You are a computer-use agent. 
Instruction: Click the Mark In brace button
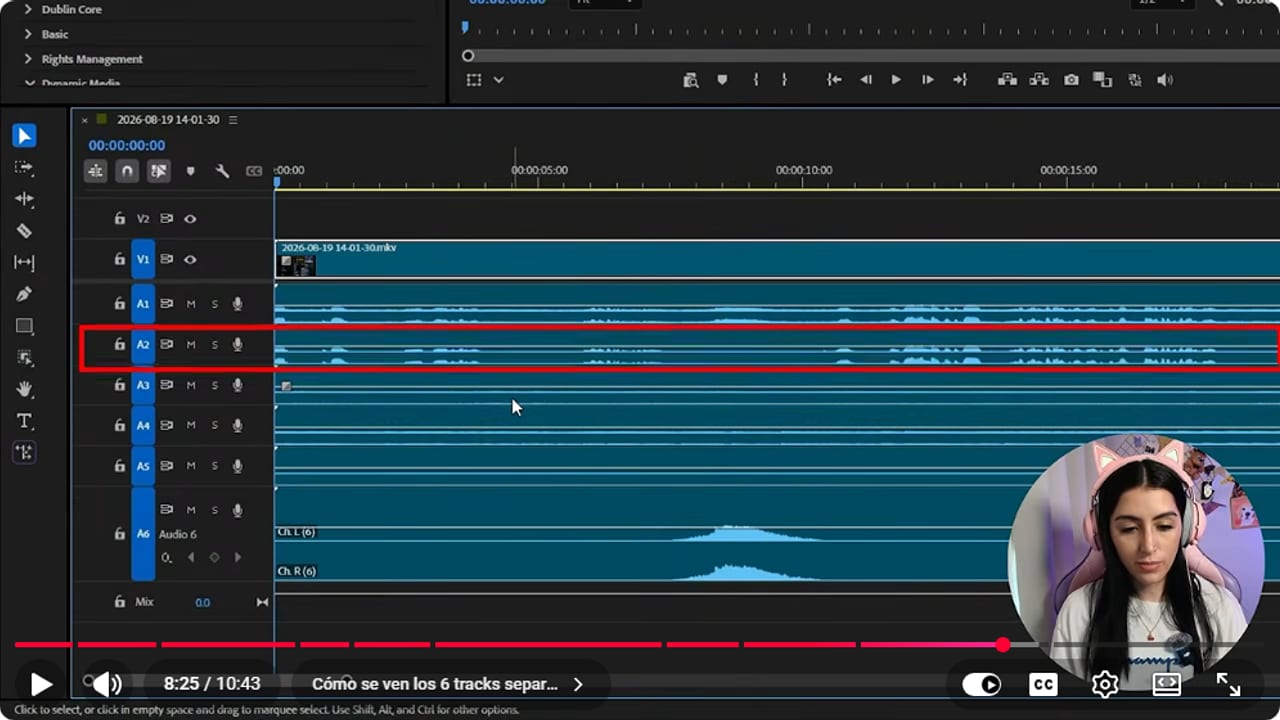756,80
